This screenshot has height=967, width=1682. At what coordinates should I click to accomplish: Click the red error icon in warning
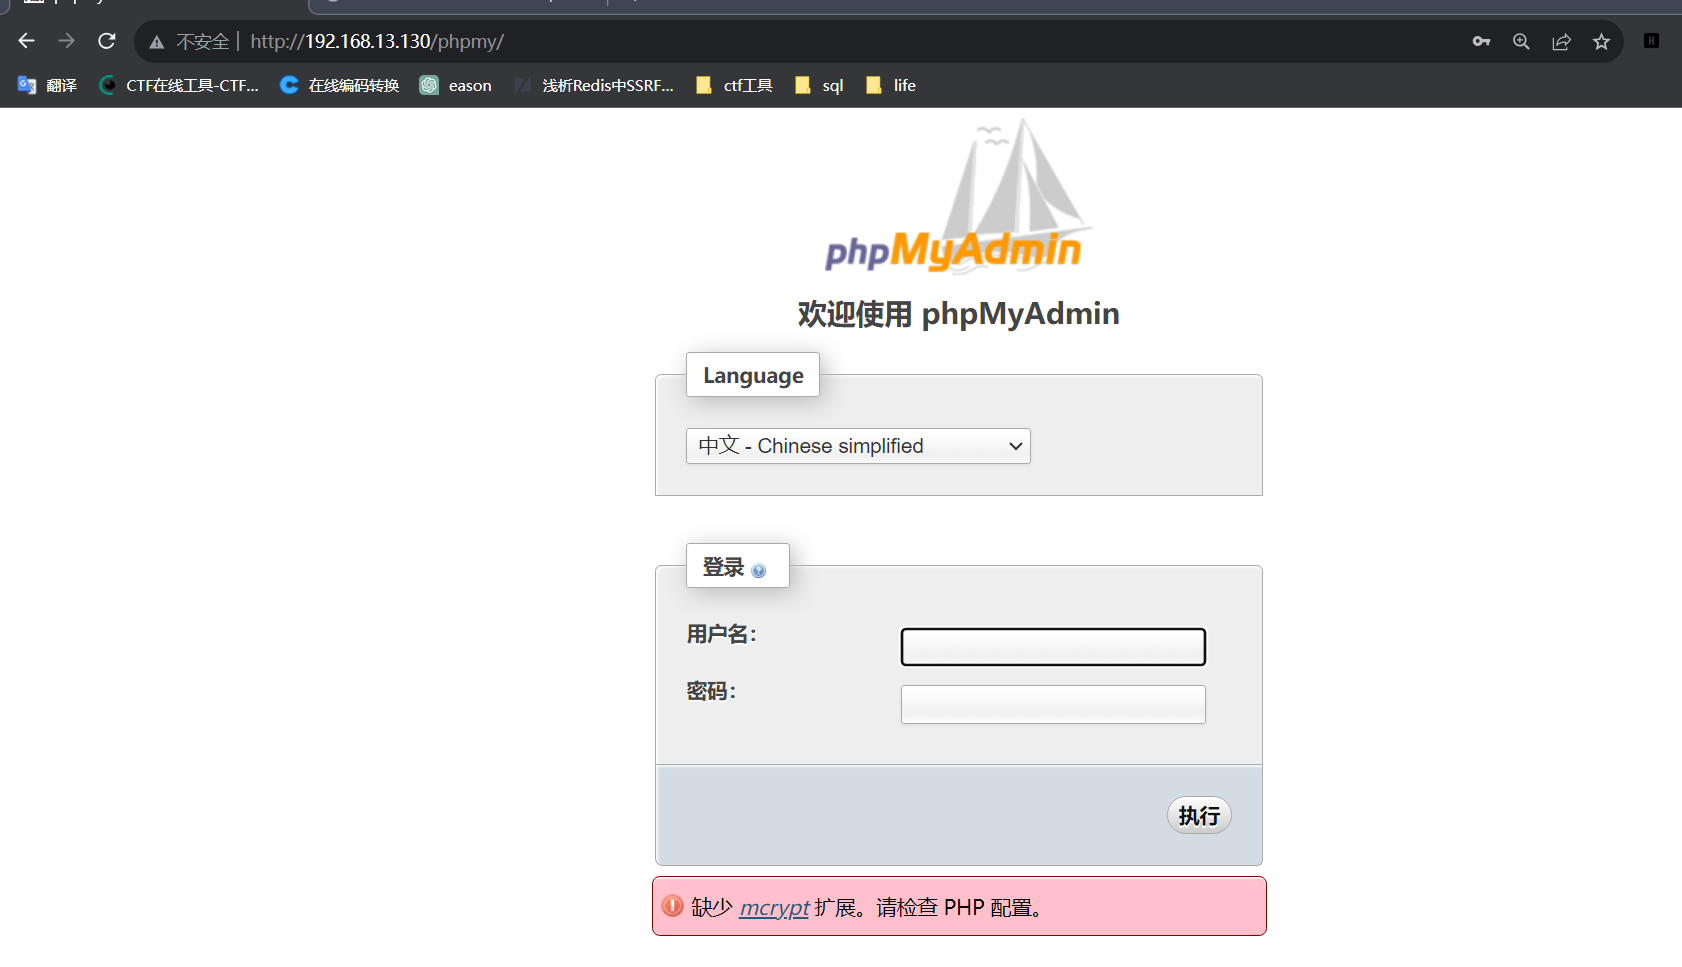[x=673, y=906]
